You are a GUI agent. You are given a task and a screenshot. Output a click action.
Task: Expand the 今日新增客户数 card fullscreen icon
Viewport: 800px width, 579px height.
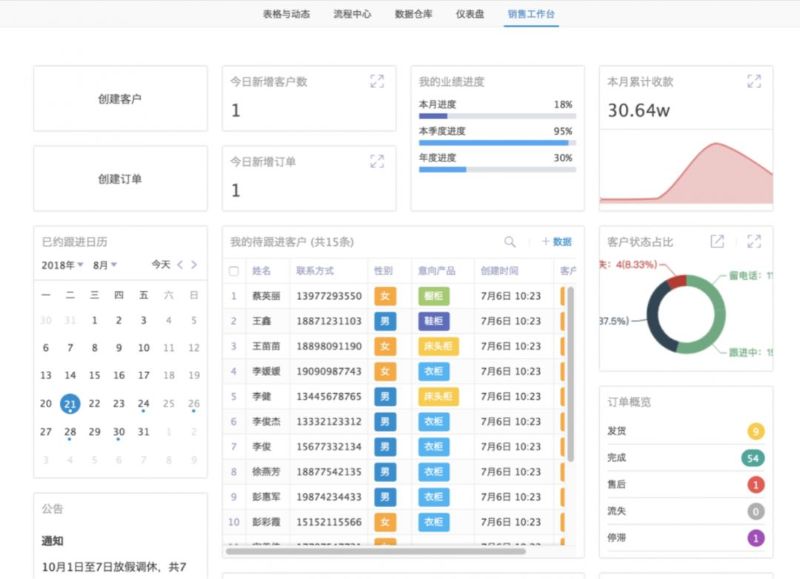[x=377, y=81]
